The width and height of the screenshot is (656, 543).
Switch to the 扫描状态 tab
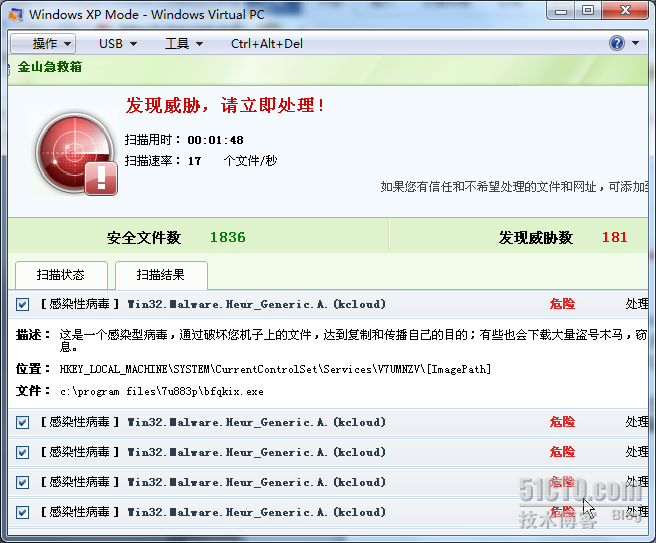point(61,275)
